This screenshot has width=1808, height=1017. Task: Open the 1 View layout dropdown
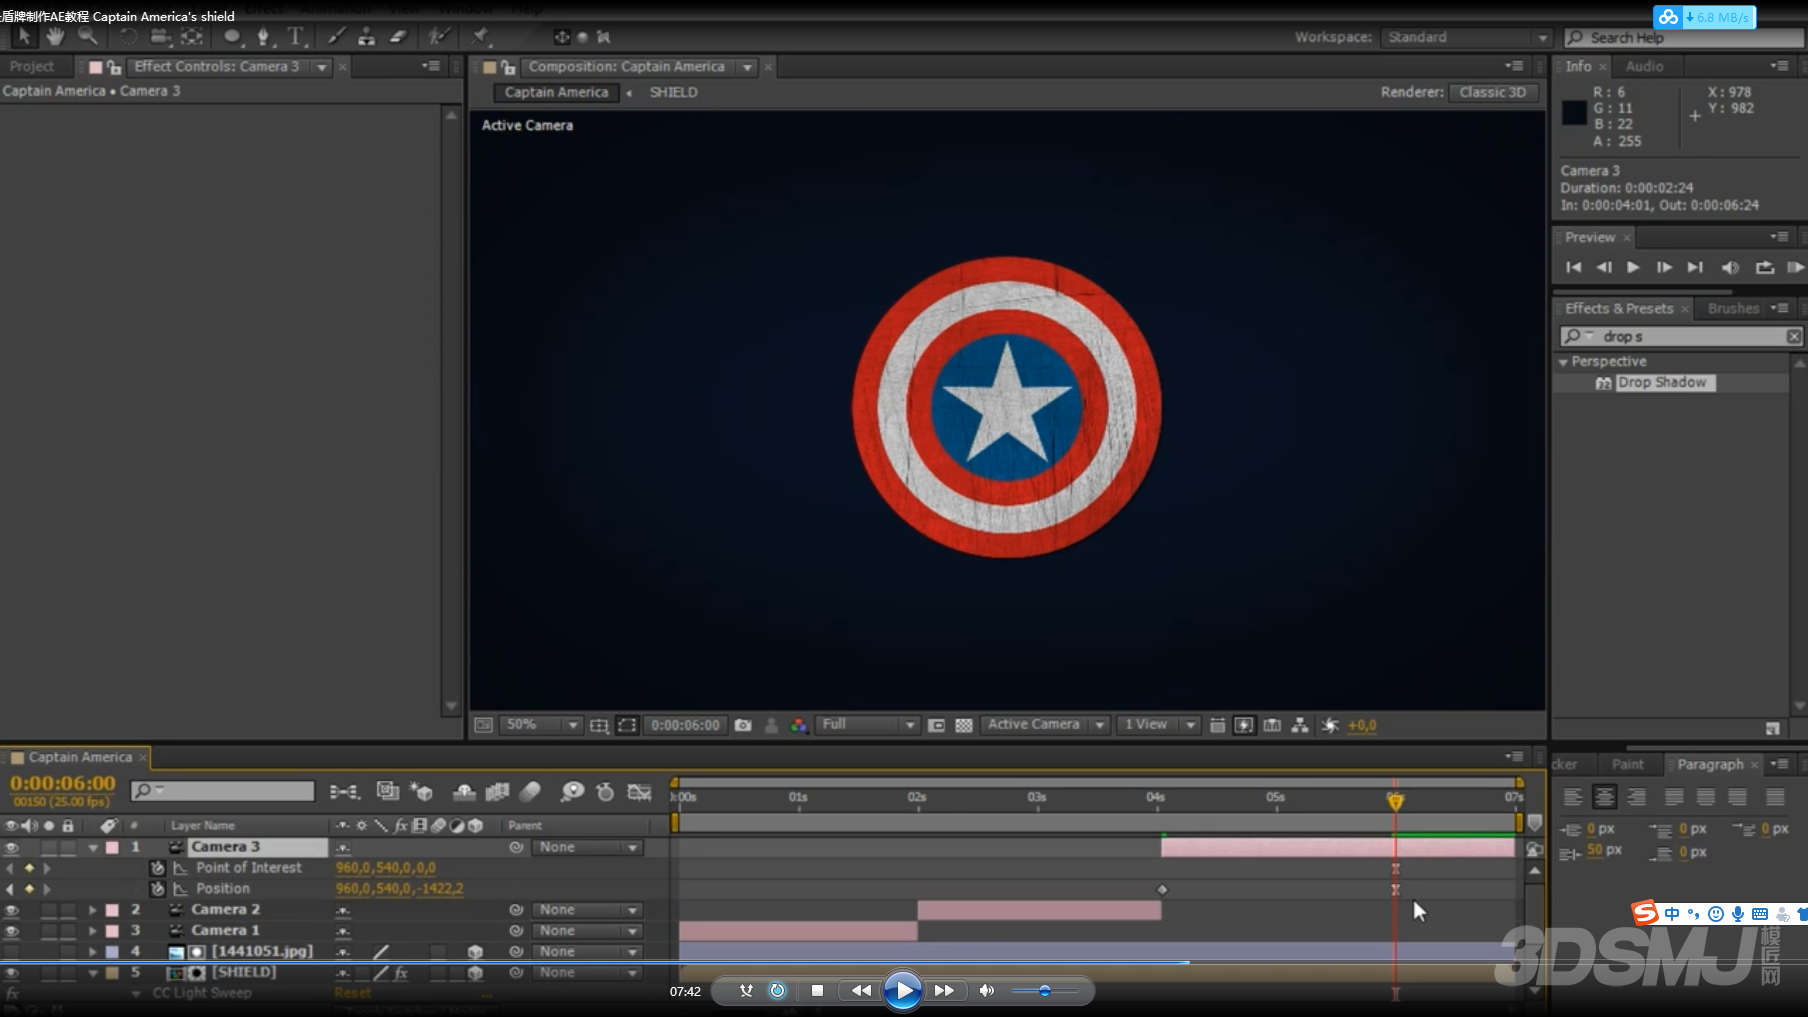[x=1158, y=725]
